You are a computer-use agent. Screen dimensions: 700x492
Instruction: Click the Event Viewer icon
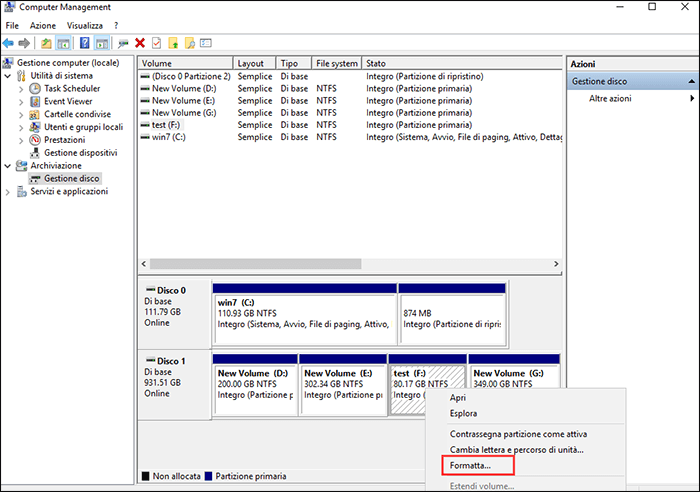coord(35,101)
